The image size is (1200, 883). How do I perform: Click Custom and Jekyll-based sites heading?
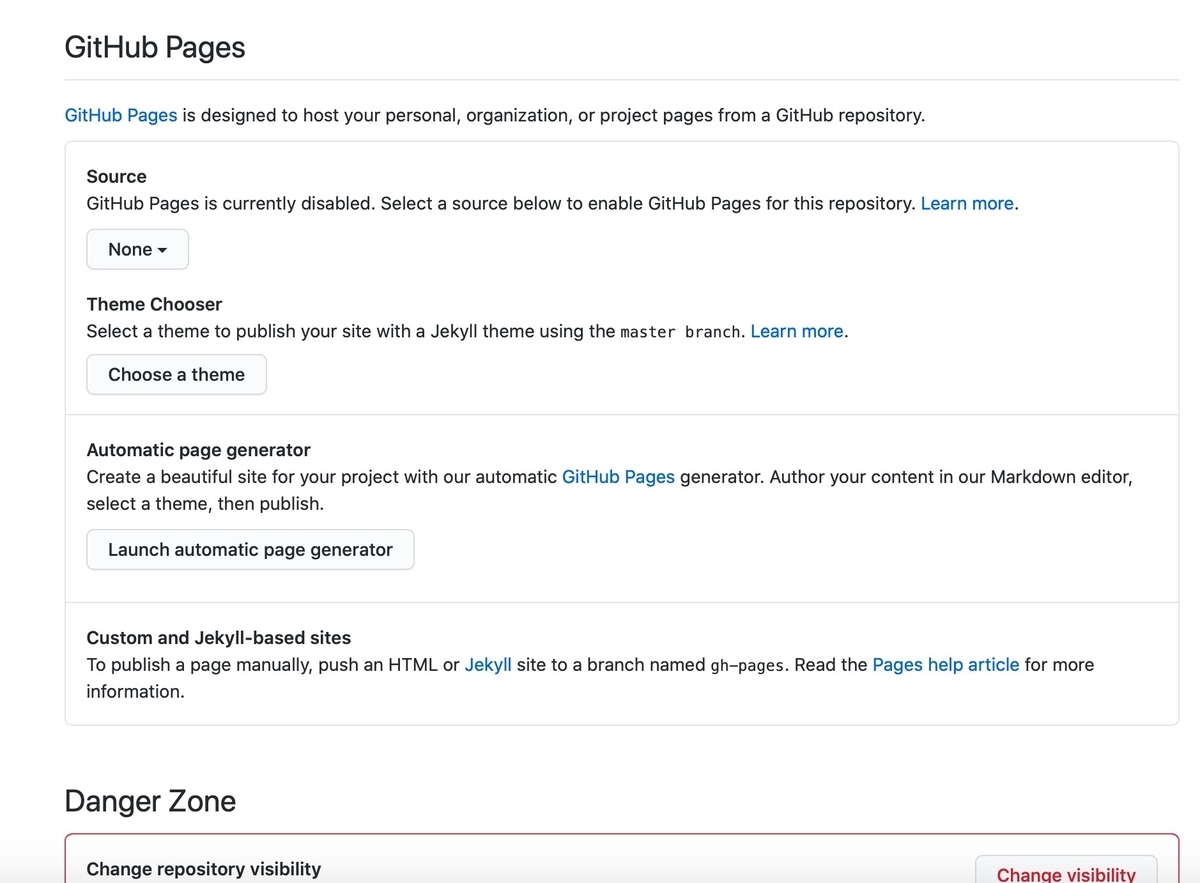coord(219,637)
